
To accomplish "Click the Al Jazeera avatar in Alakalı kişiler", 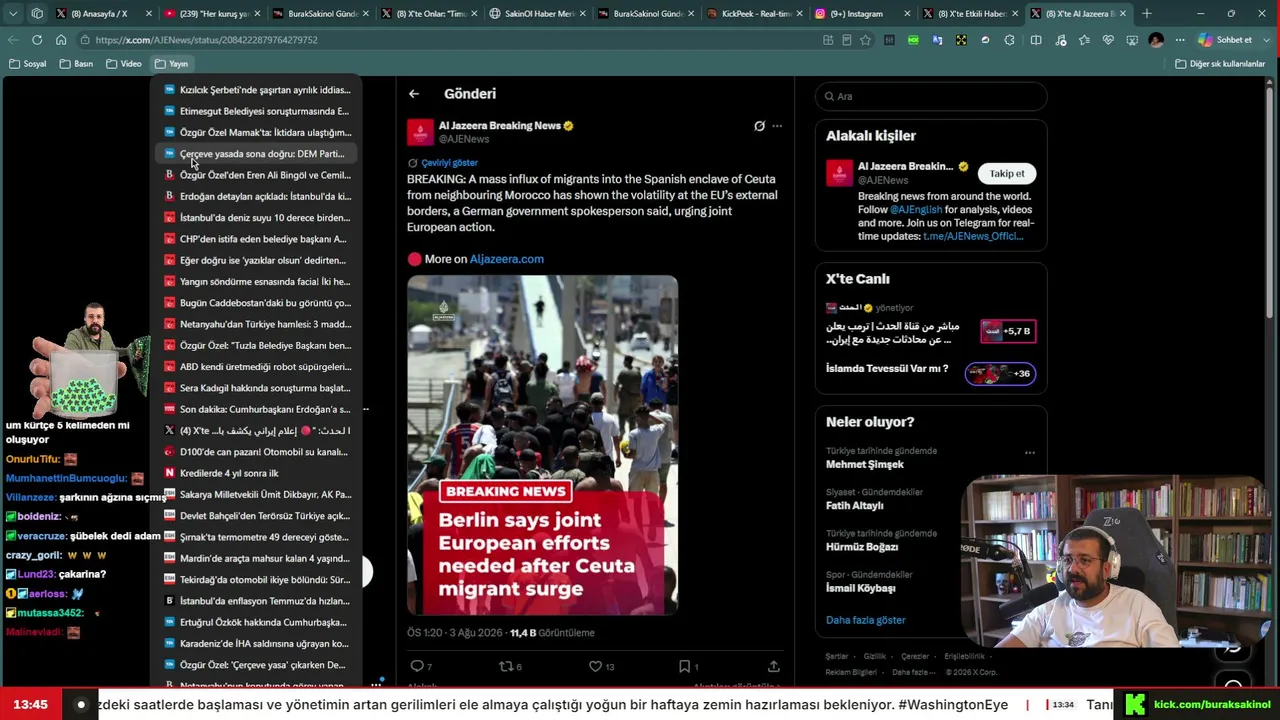I will (839, 173).
